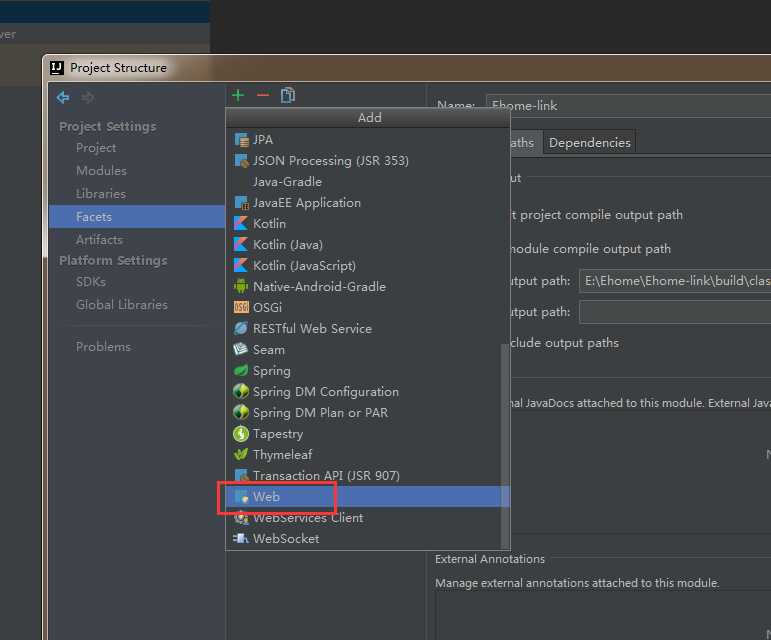Click the green plus Add icon

coord(238,95)
